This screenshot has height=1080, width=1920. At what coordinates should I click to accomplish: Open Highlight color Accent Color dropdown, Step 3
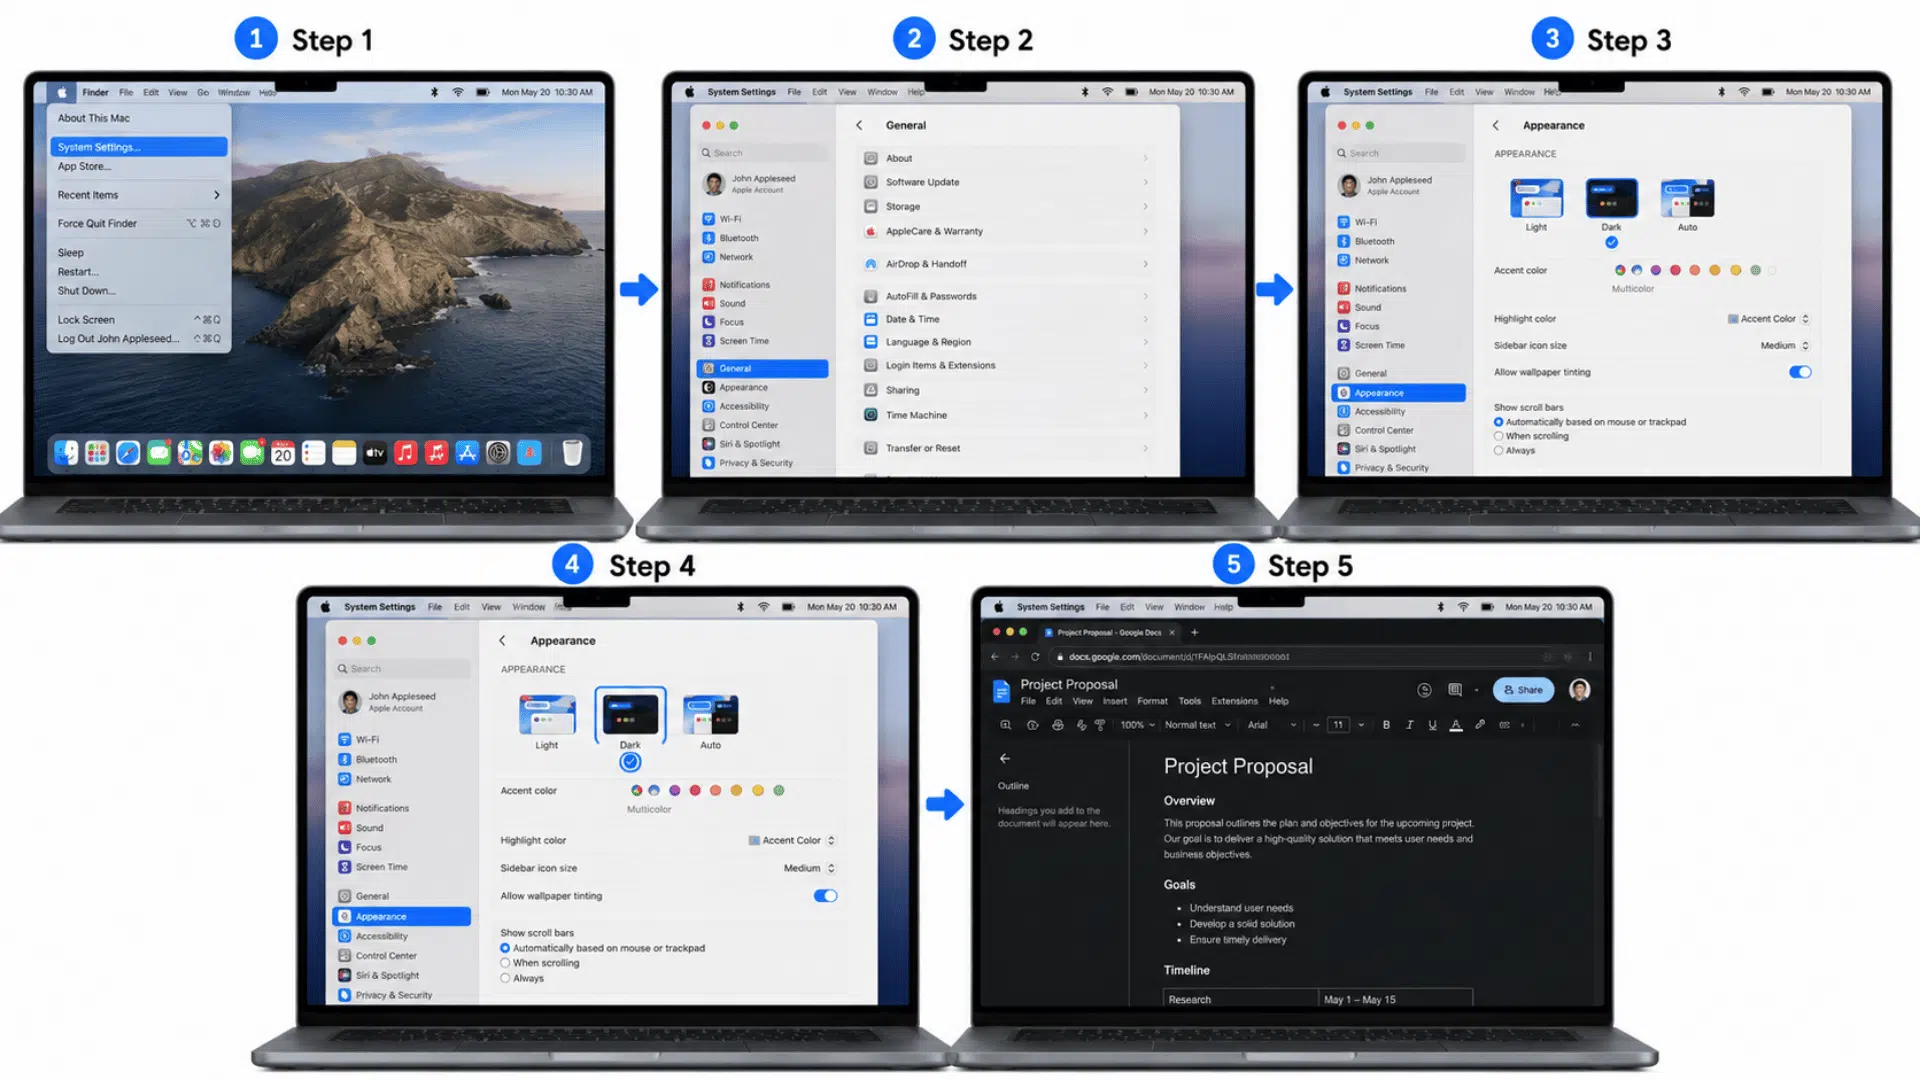pos(1768,319)
